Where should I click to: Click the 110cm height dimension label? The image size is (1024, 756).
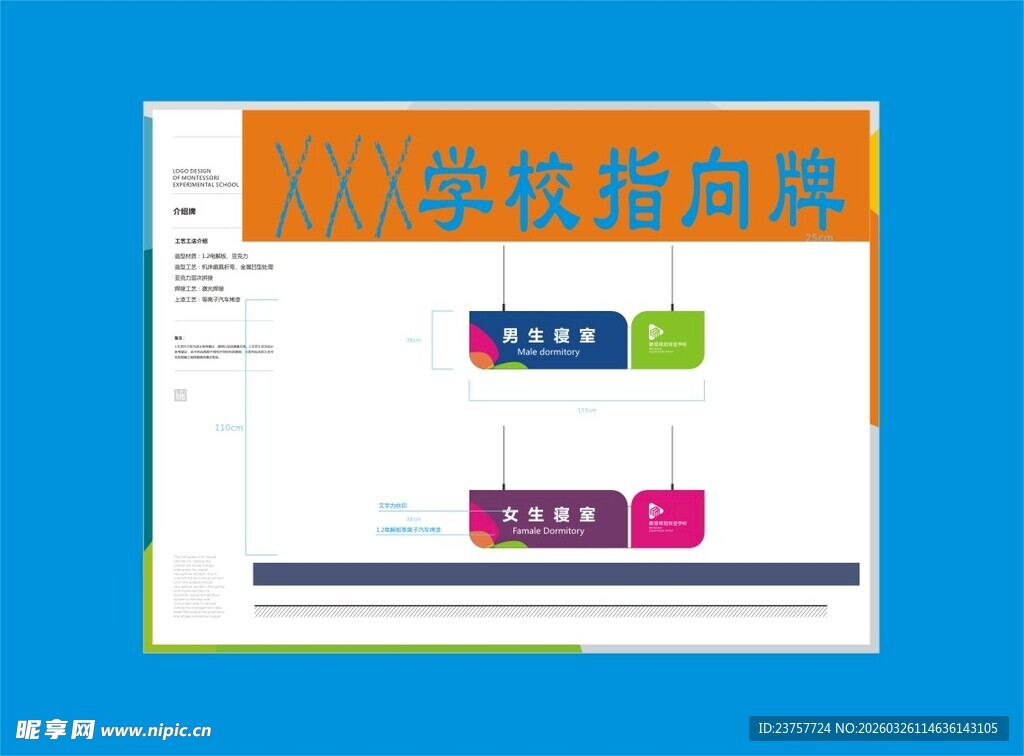tap(229, 427)
